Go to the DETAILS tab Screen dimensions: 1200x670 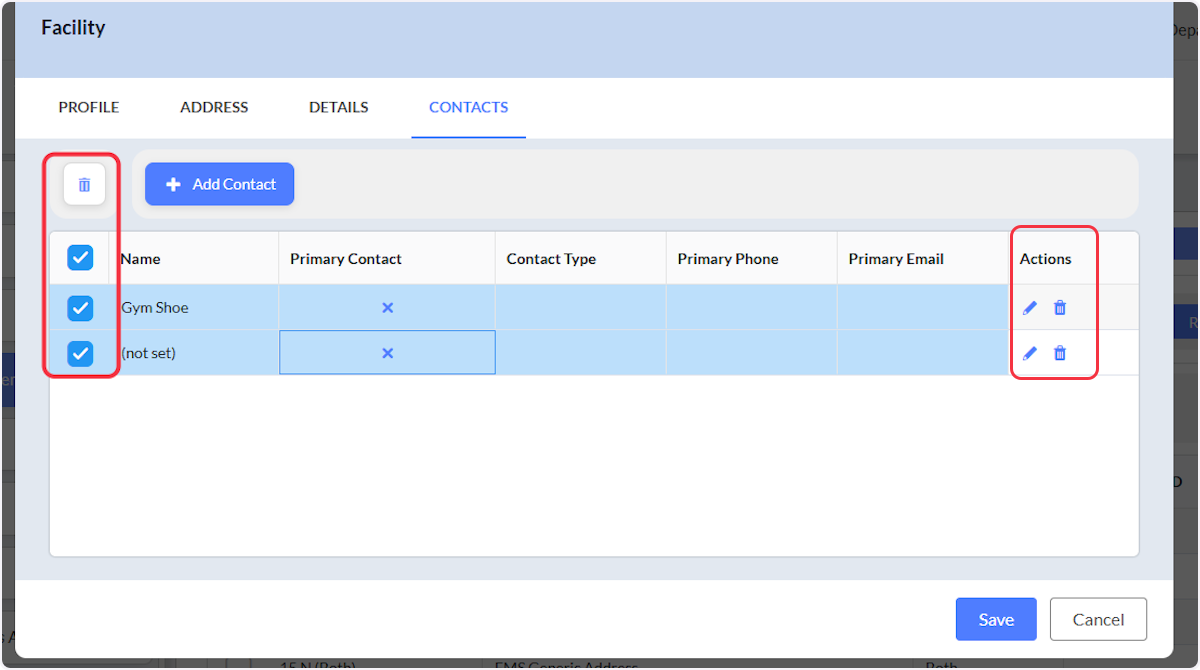[x=339, y=107]
